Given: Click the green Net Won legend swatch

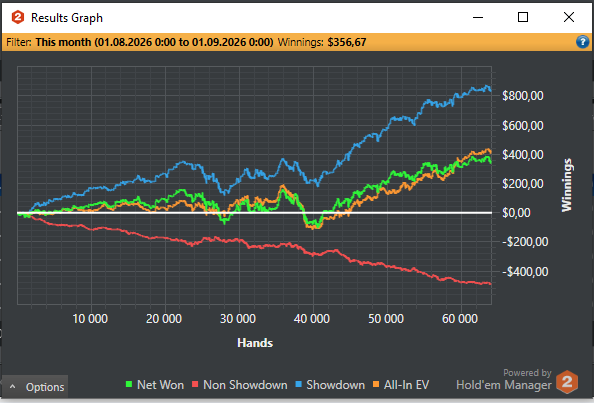Looking at the screenshot, I should pos(129,384).
